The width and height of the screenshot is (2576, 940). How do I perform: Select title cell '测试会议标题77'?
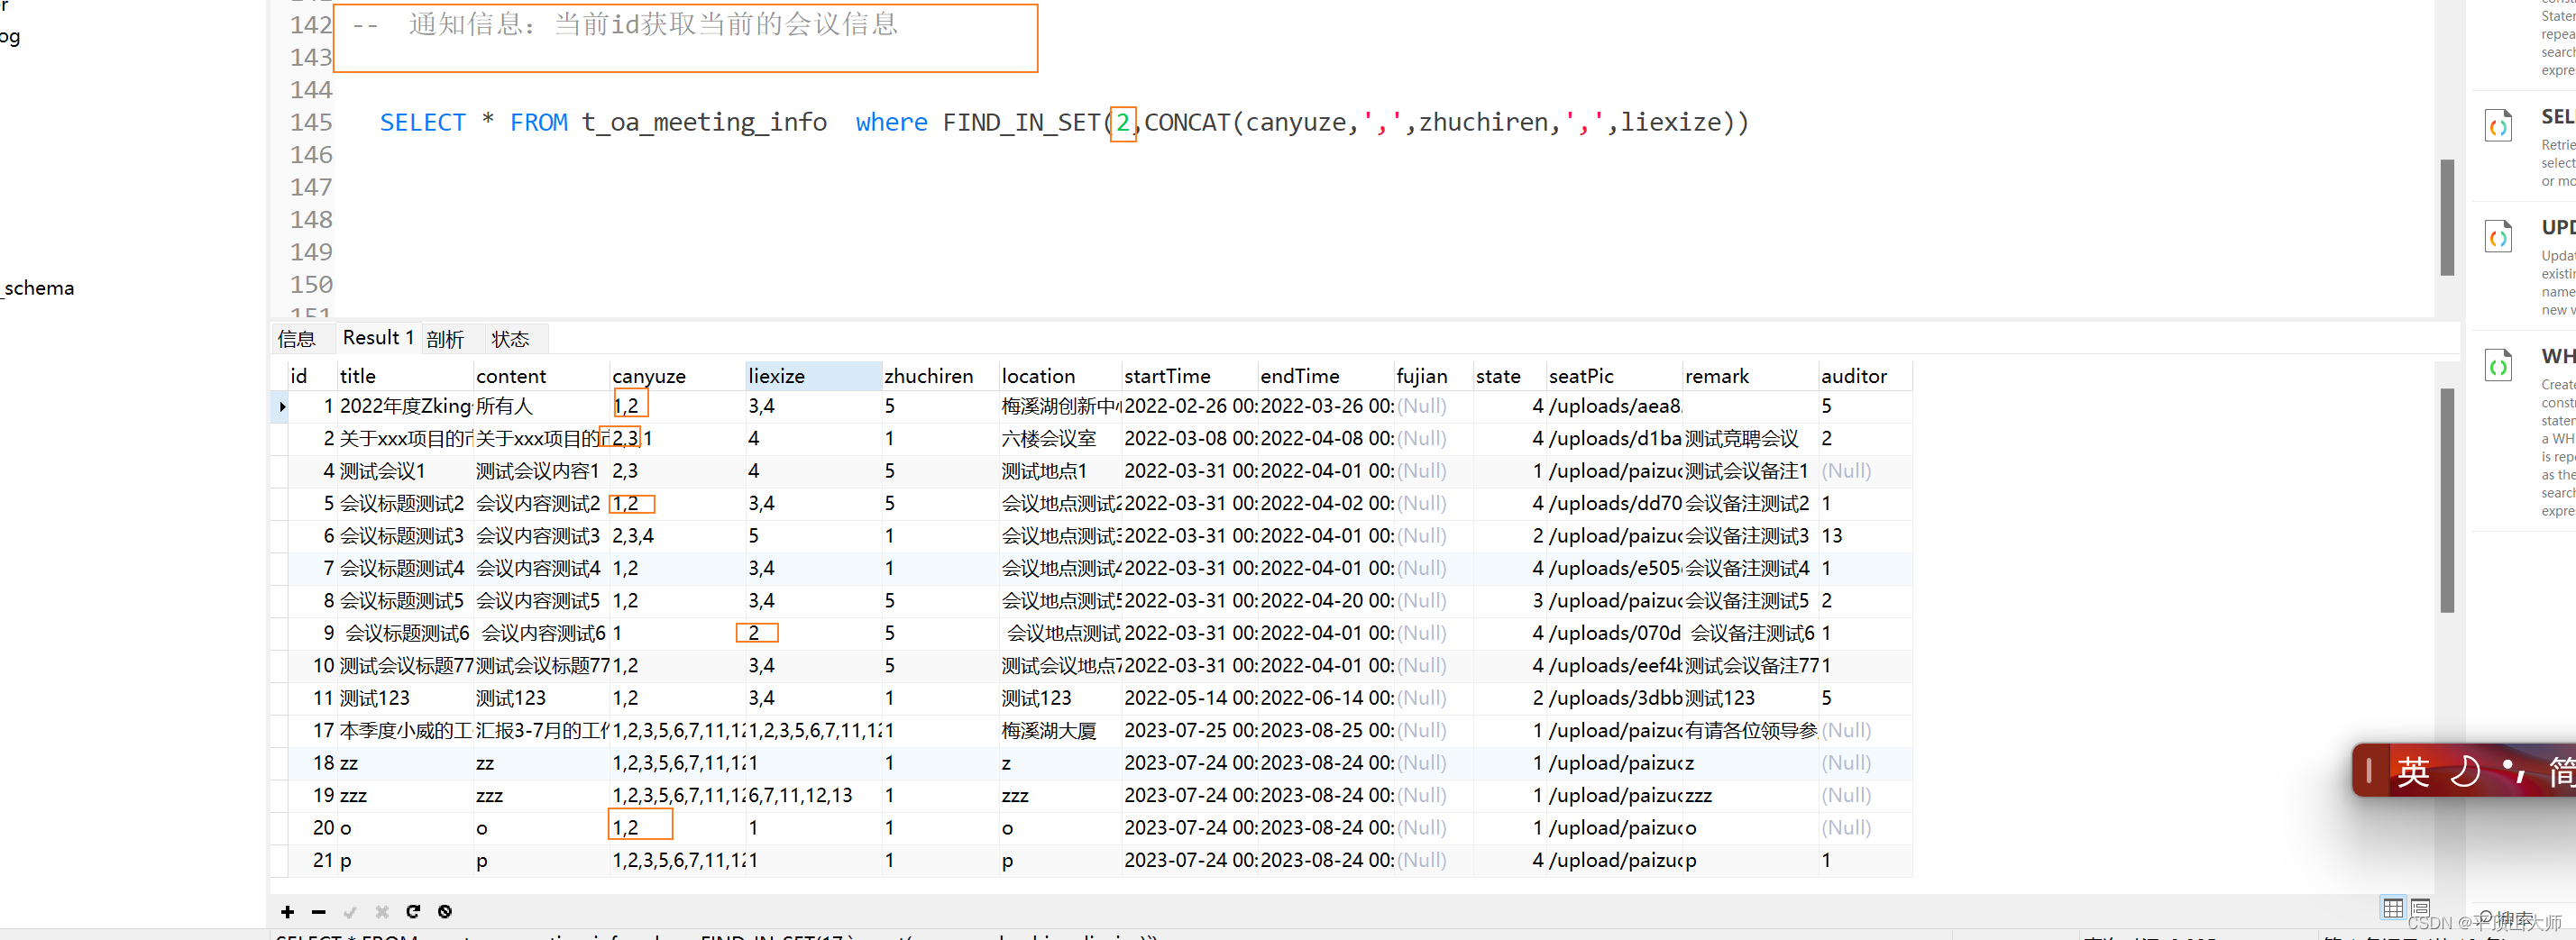404,666
